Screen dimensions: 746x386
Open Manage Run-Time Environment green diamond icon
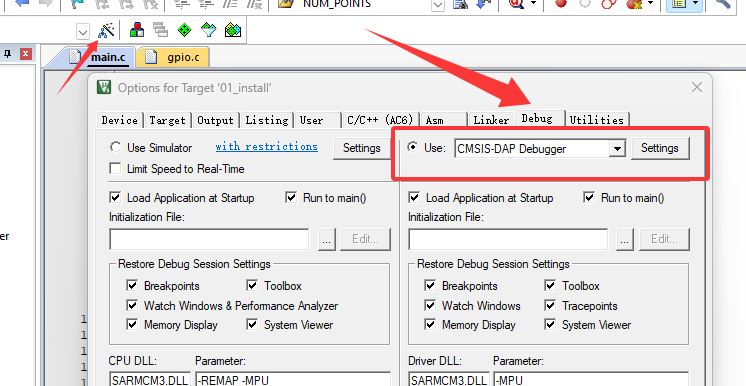185,30
